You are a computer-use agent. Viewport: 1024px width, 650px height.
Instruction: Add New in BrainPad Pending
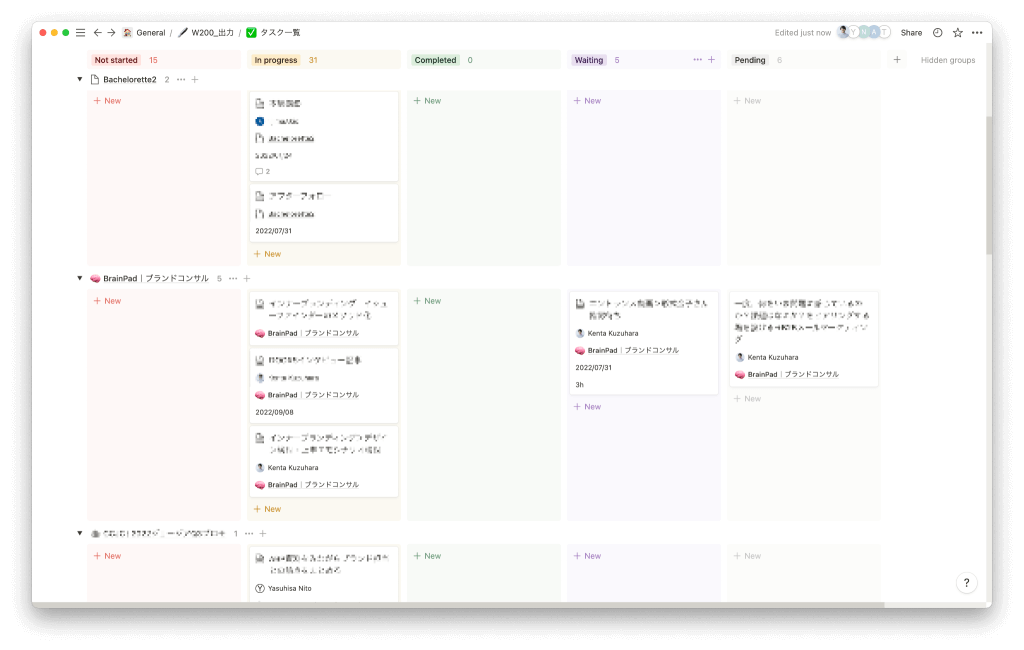pos(747,398)
